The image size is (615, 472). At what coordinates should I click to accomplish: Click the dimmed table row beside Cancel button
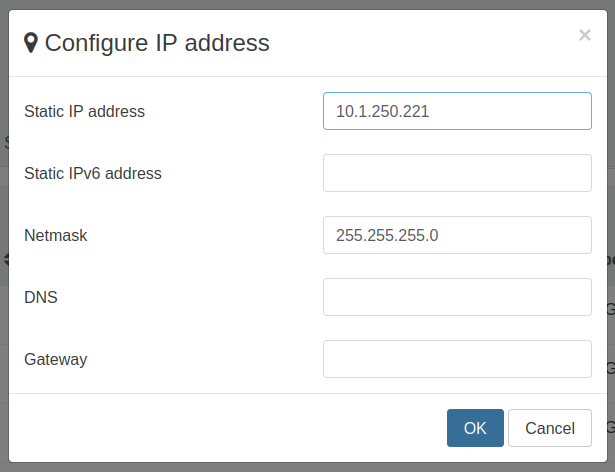click(x=610, y=430)
